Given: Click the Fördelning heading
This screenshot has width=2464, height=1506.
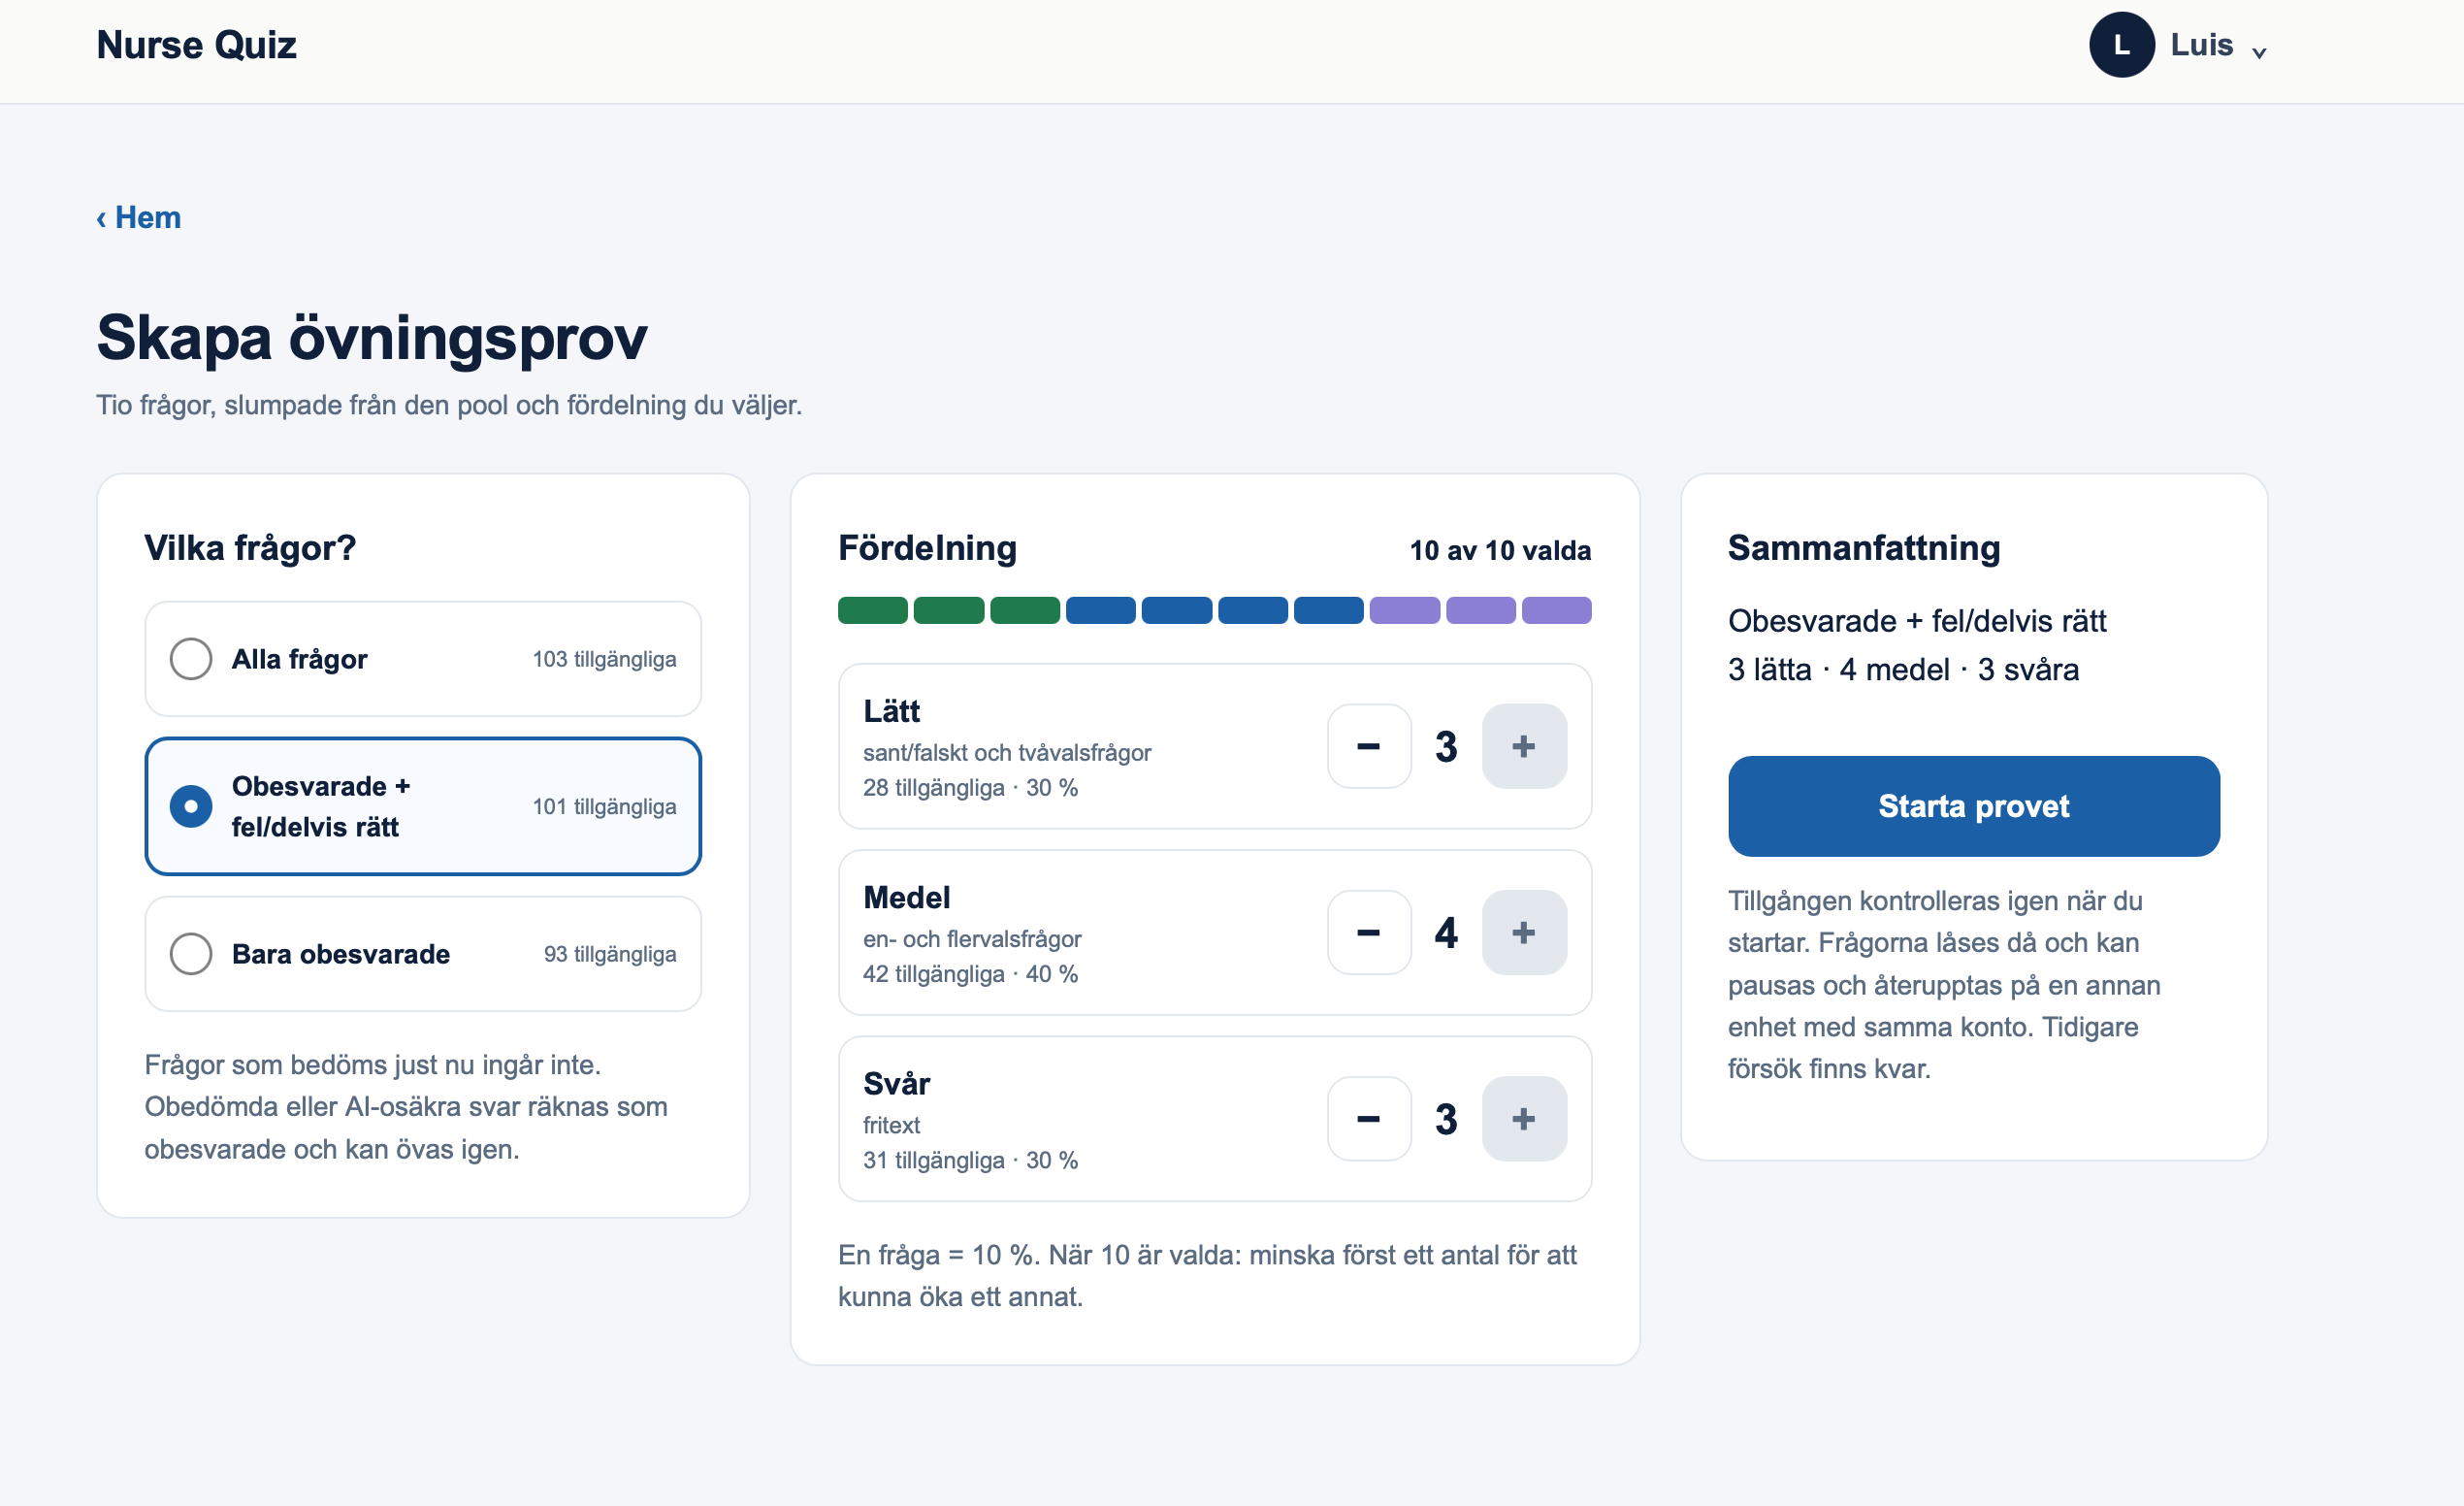Looking at the screenshot, I should coord(927,548).
